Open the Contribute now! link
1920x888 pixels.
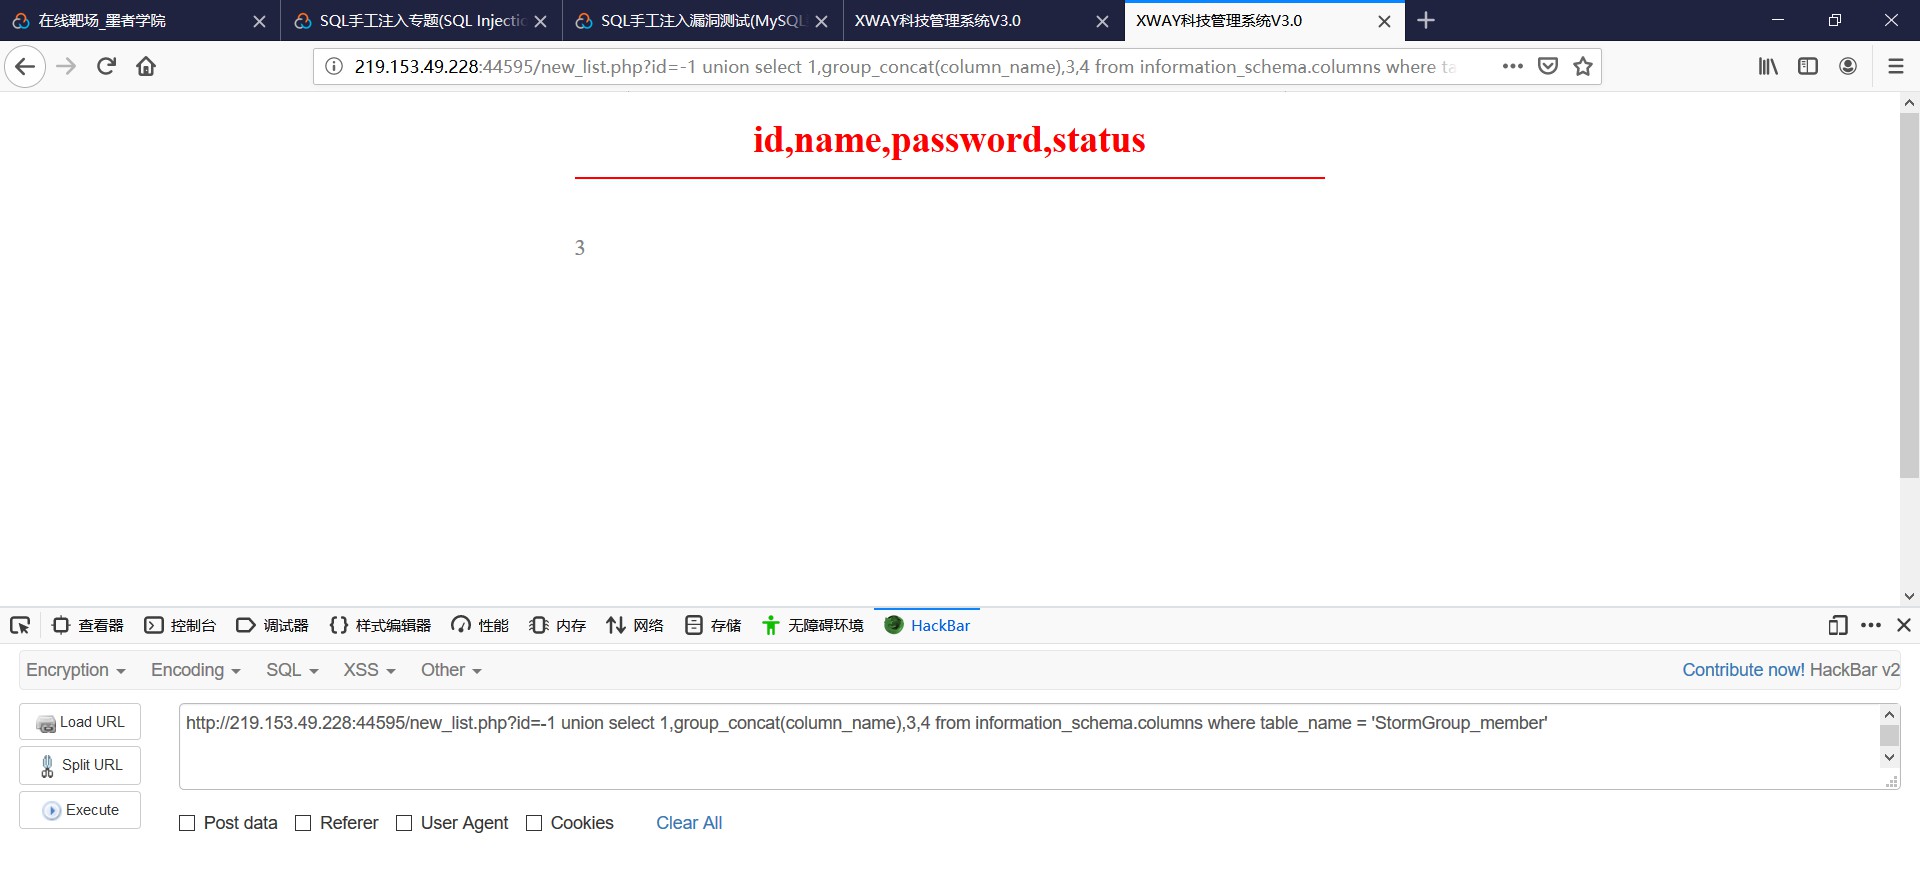[1743, 671]
